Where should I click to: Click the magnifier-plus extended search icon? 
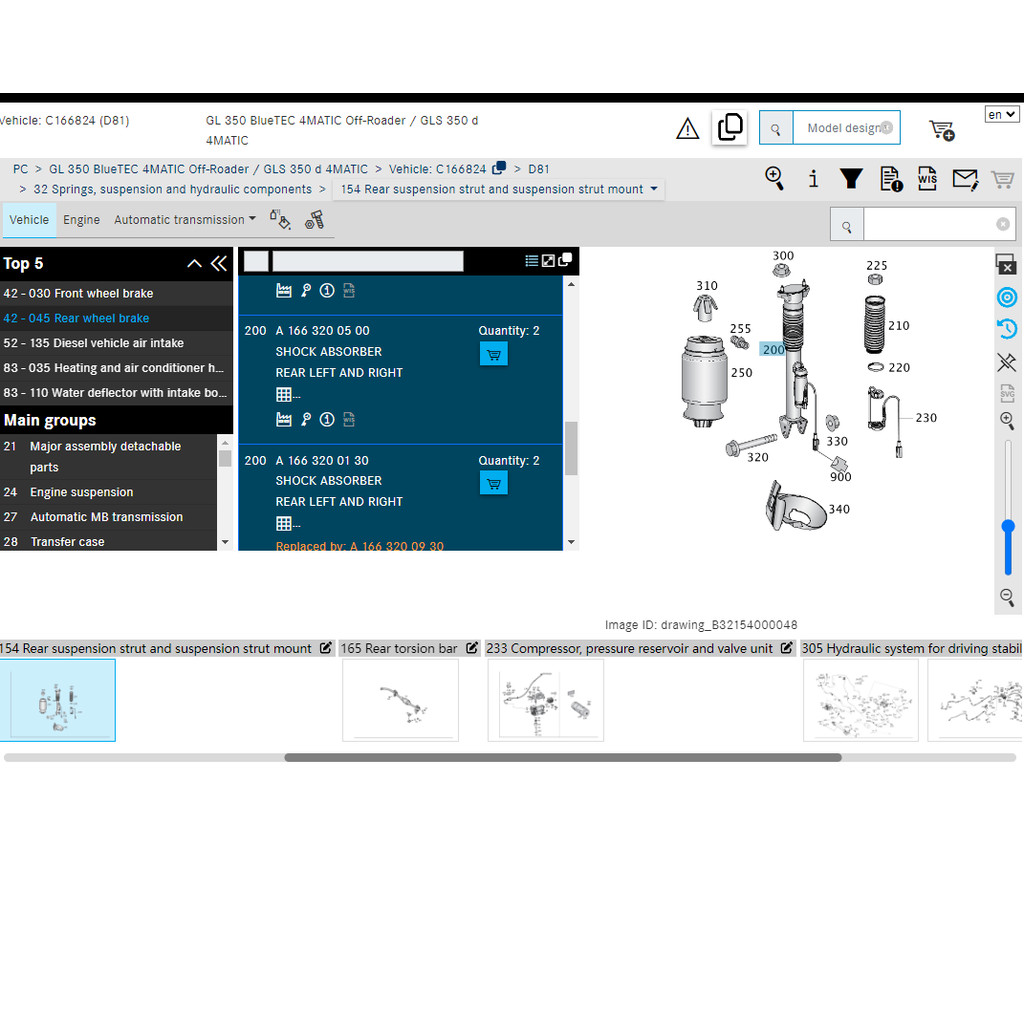tap(775, 178)
